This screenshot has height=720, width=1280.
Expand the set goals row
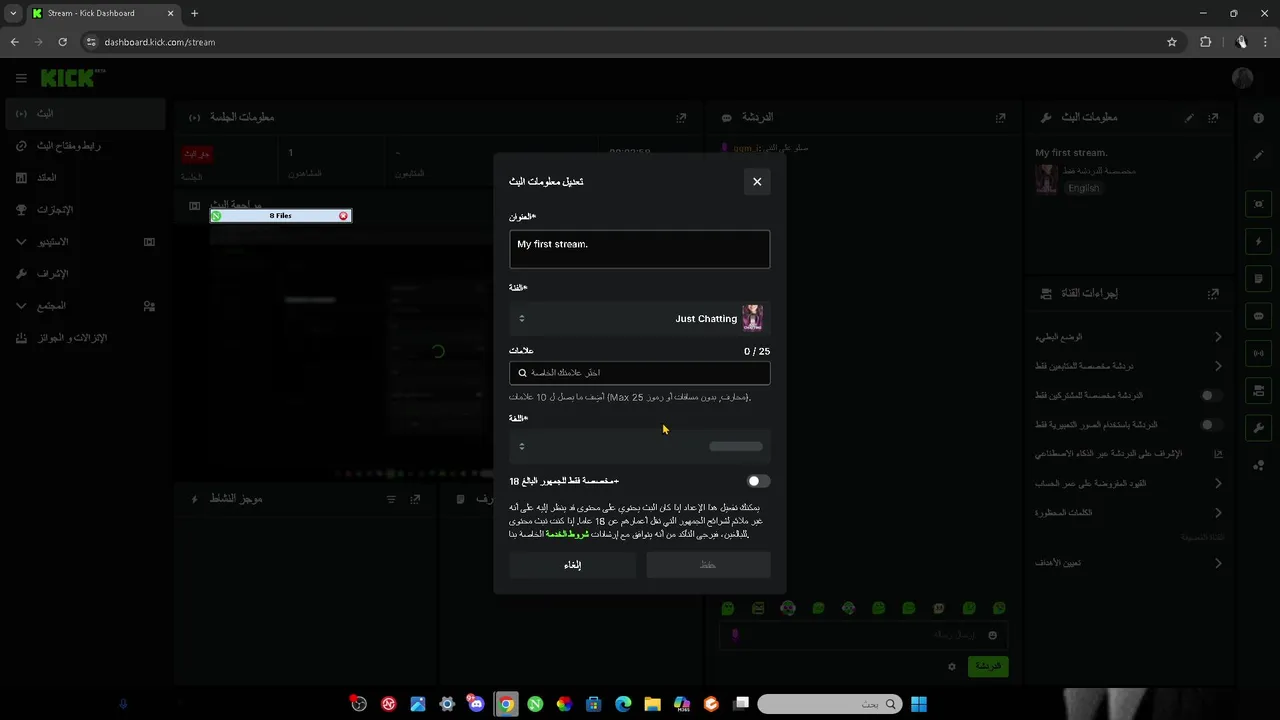(1128, 563)
